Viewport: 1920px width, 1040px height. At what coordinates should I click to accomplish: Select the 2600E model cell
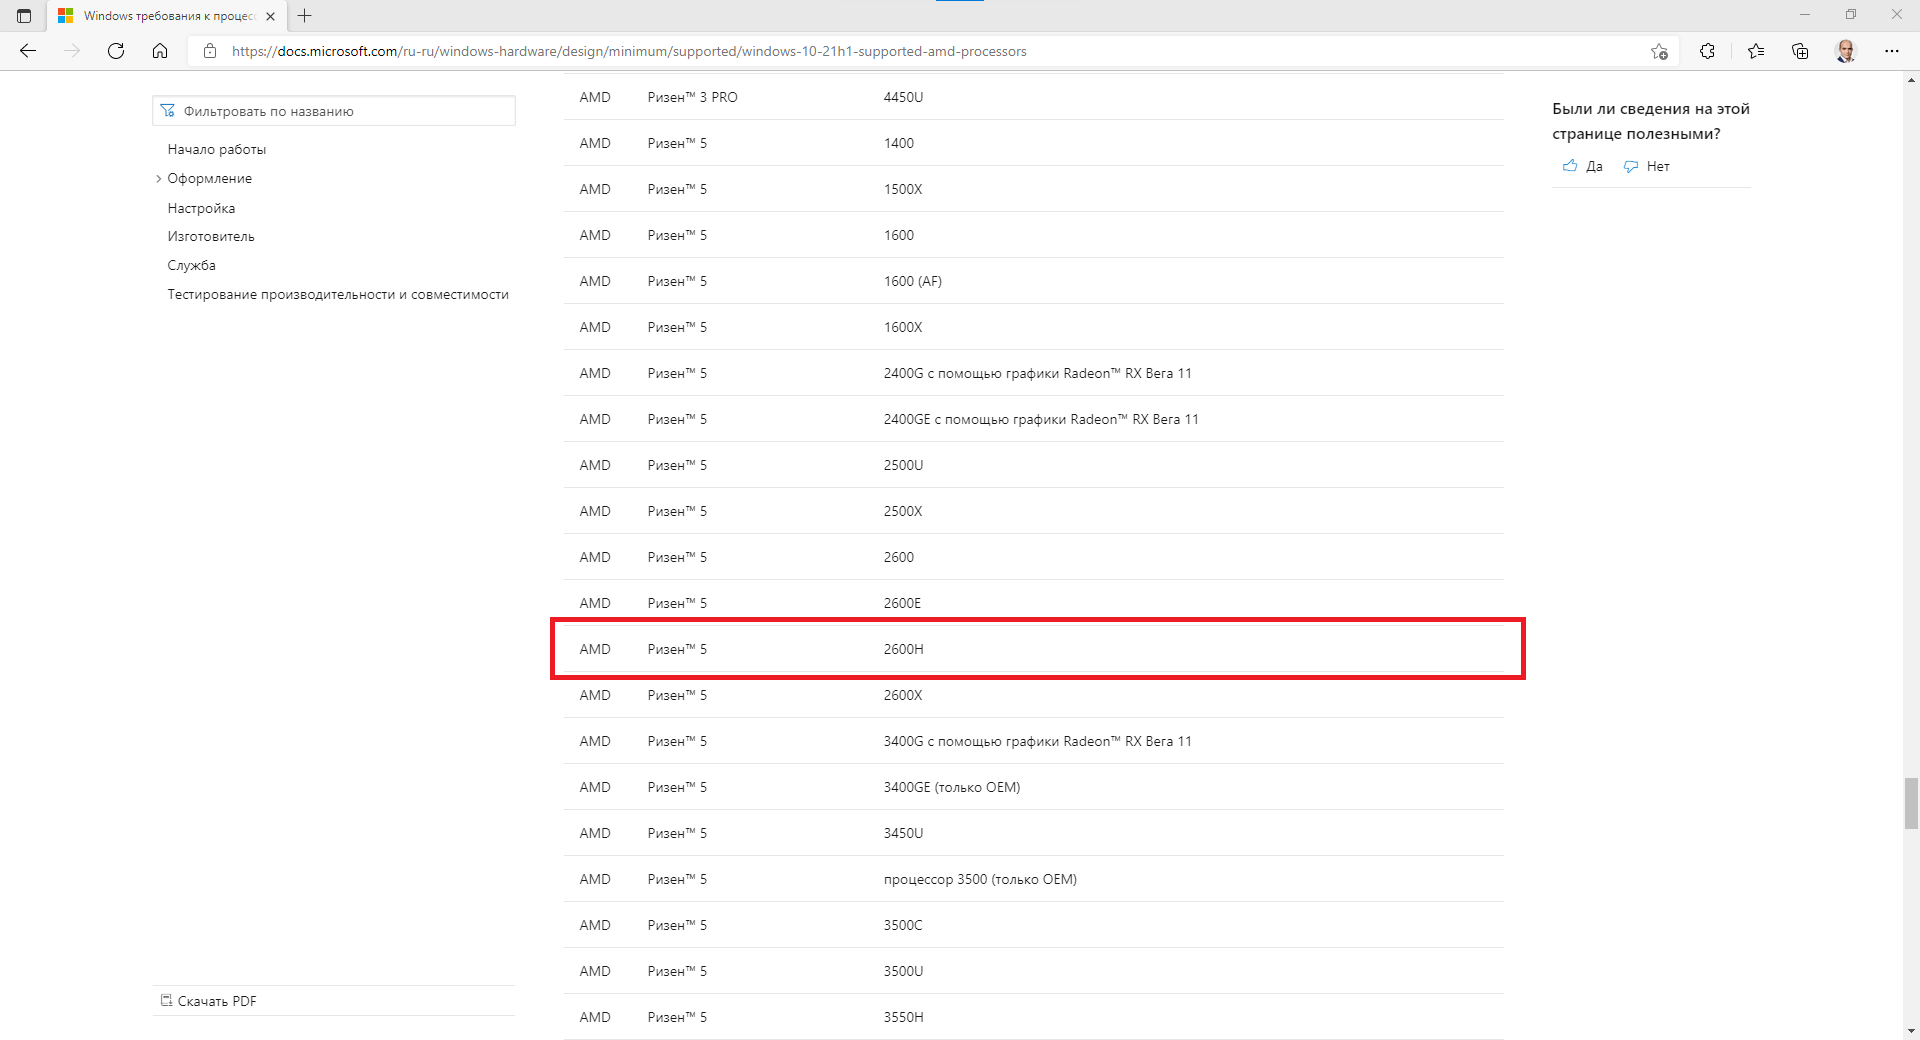902,603
